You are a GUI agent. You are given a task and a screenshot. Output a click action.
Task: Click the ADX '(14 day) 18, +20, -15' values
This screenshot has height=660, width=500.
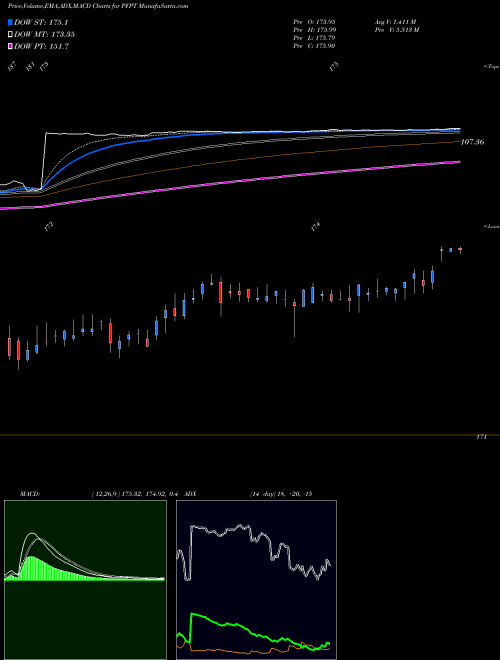pyautogui.click(x=280, y=494)
